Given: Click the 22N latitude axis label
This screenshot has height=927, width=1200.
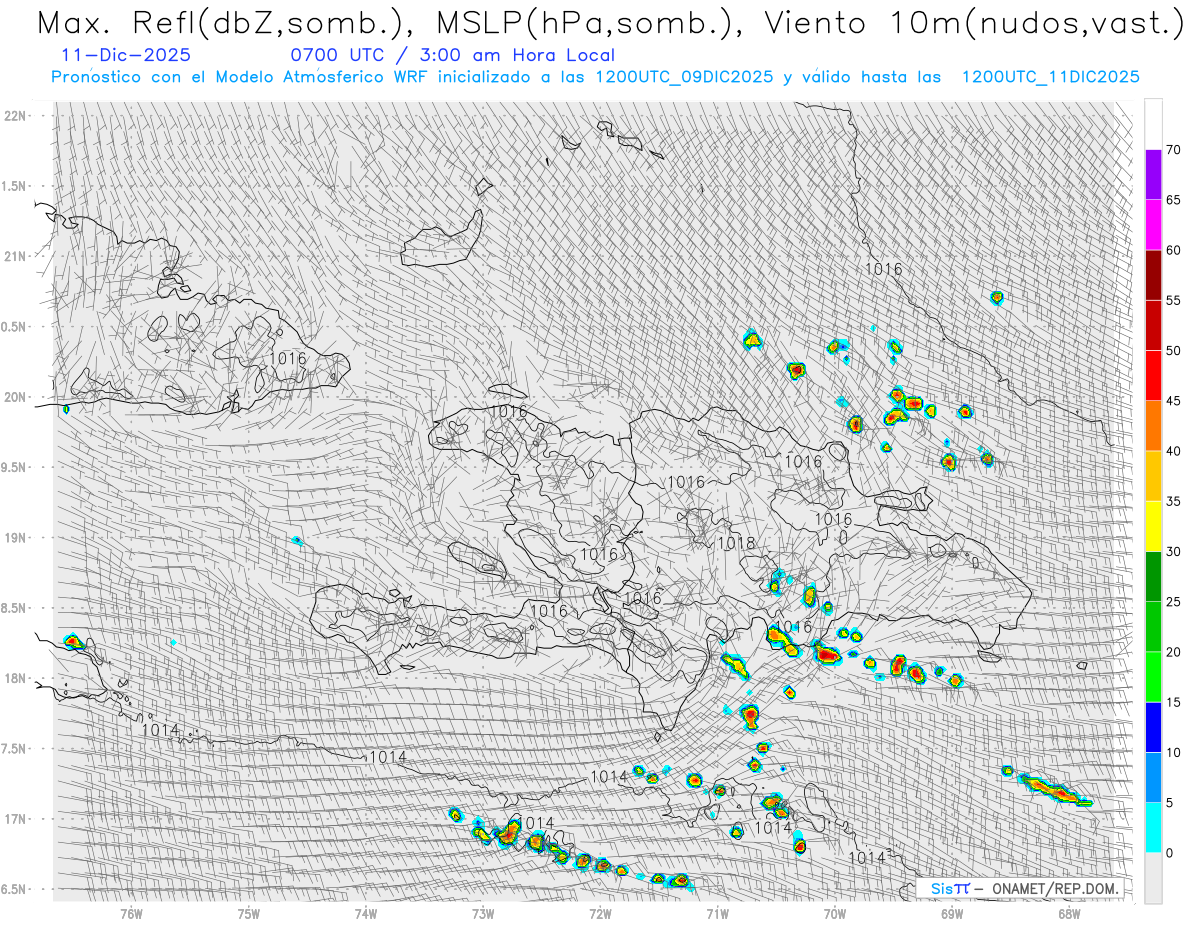Looking at the screenshot, I should (x=15, y=115).
